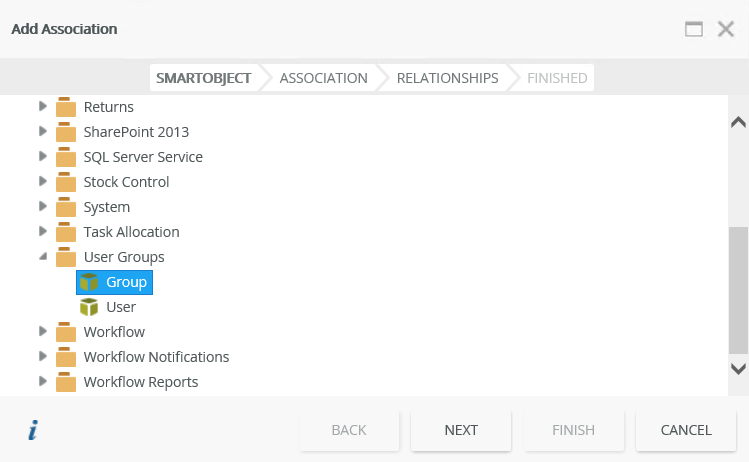Click the Workflow Reports folder icon
The width and height of the screenshot is (749, 462).
tap(66, 382)
